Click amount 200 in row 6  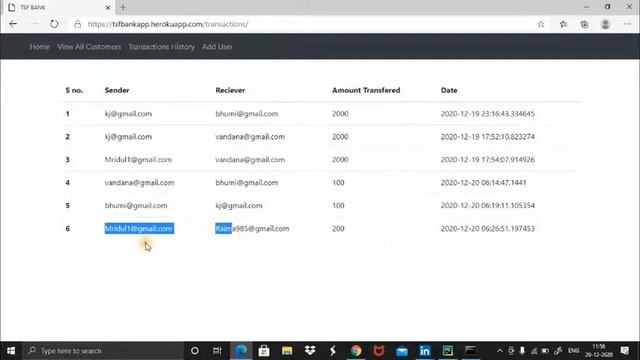[x=338, y=229]
